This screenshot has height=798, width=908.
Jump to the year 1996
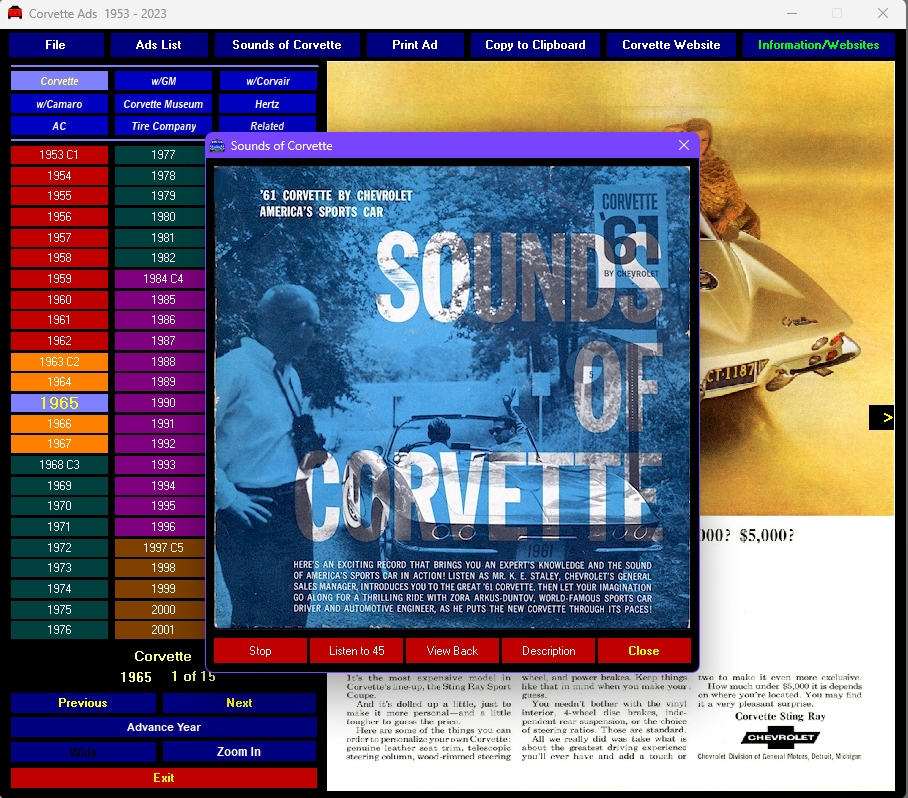[160, 527]
